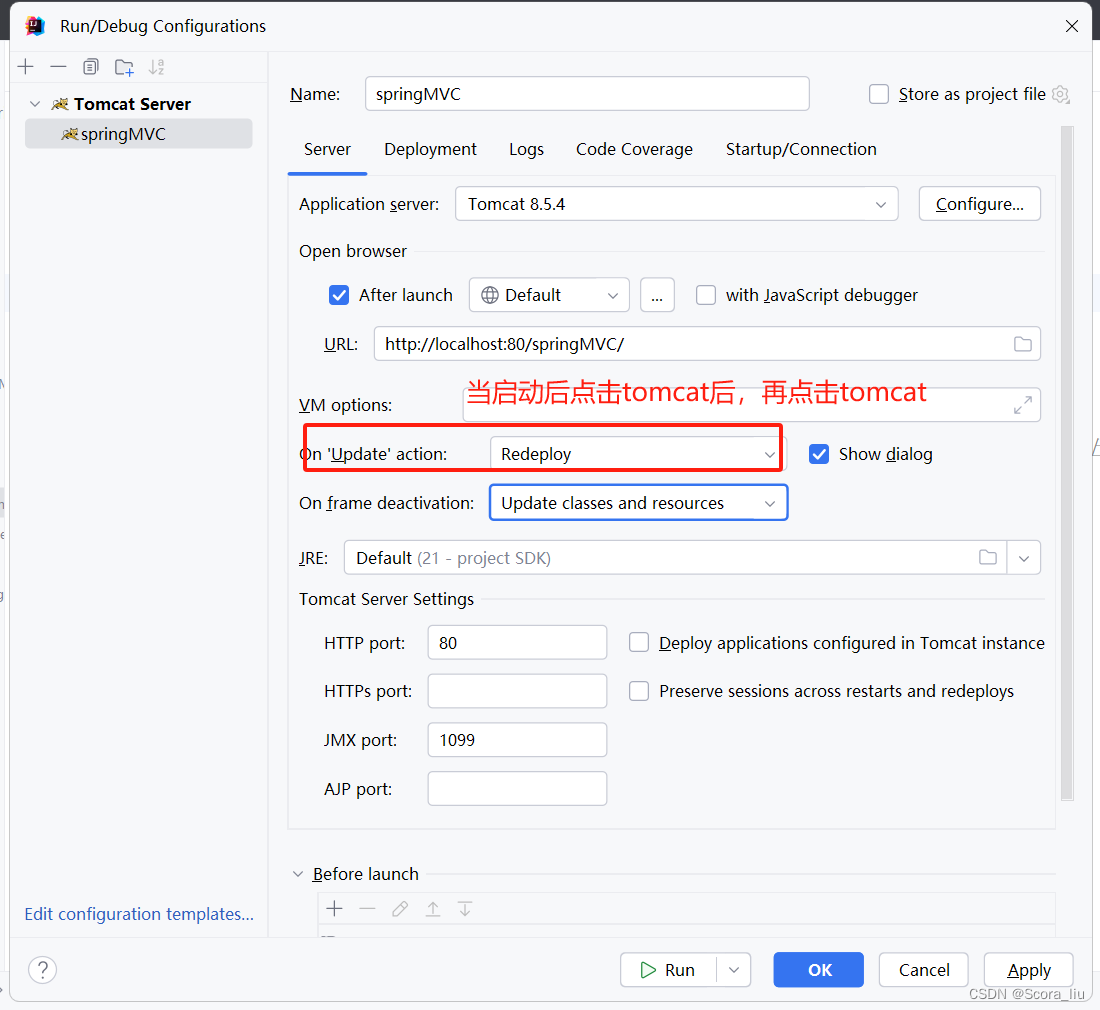Open the Application server dropdown

point(676,203)
